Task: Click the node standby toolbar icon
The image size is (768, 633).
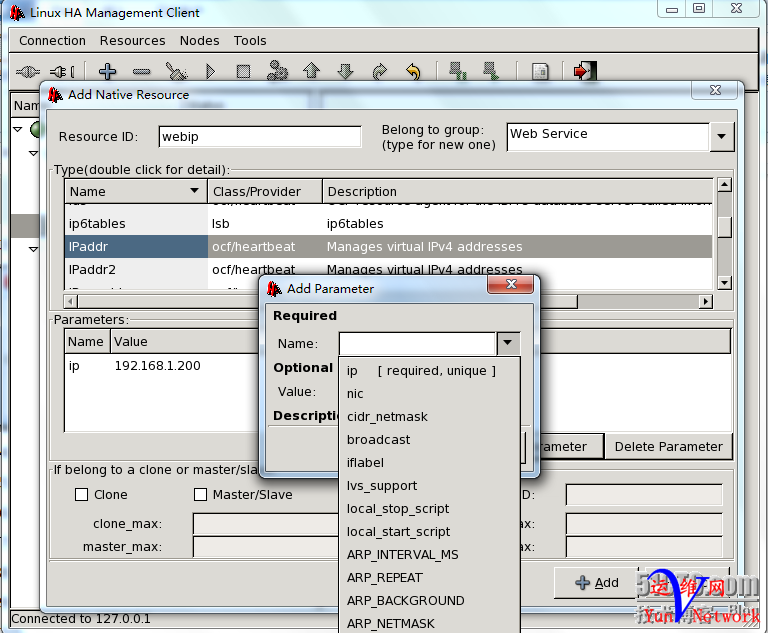Action: tap(458, 71)
